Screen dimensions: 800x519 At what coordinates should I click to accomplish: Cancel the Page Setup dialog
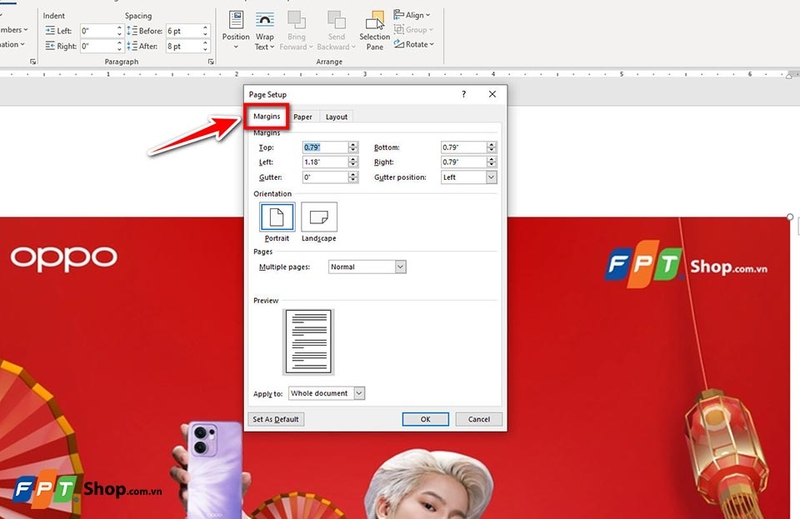[479, 419]
